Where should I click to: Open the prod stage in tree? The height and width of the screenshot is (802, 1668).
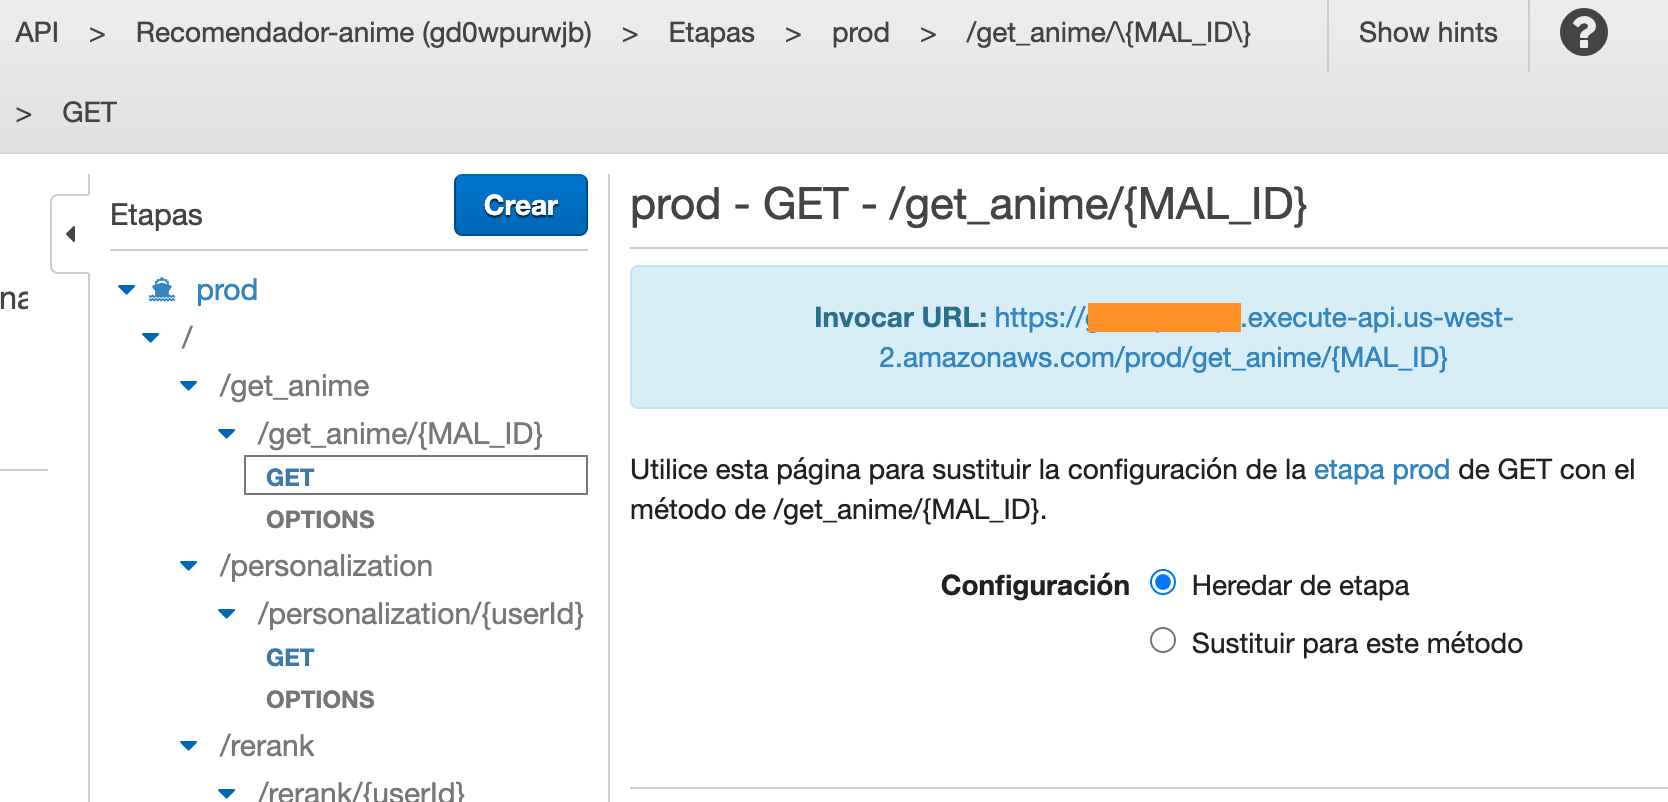(x=227, y=290)
